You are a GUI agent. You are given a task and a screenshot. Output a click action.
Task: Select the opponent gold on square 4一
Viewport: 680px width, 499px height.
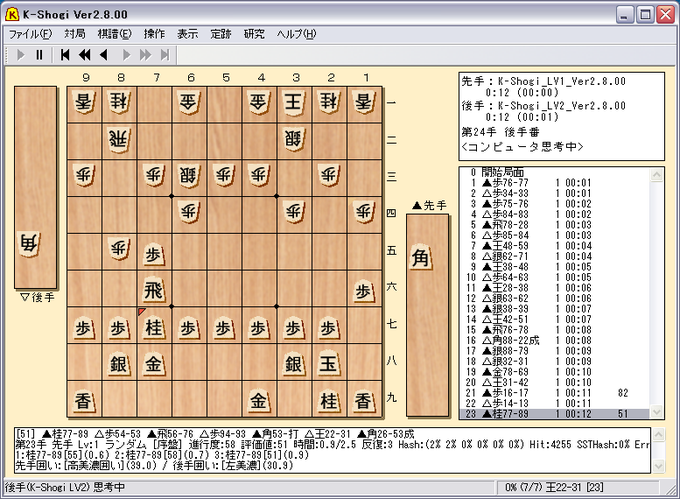coord(258,102)
